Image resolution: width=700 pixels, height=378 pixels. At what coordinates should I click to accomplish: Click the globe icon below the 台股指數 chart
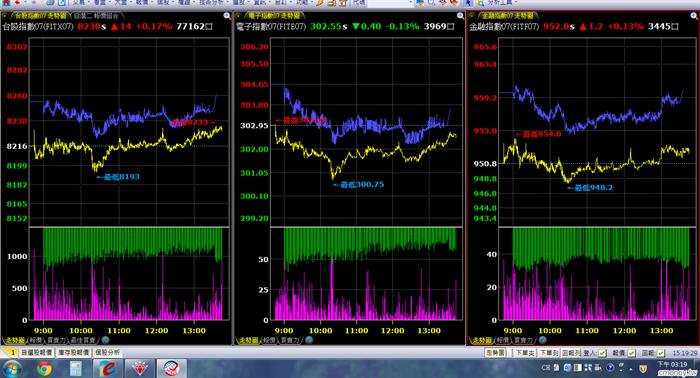(105, 340)
